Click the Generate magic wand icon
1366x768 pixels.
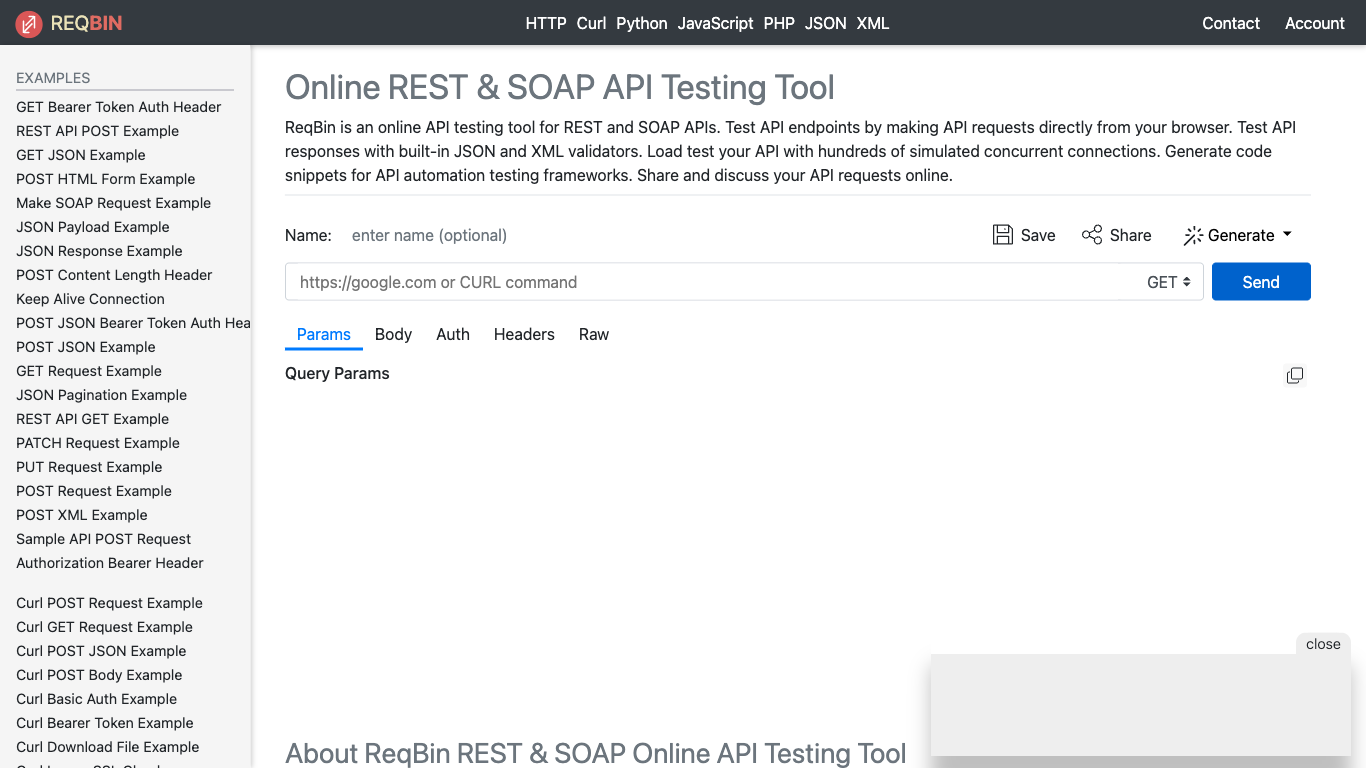pyautogui.click(x=1193, y=236)
